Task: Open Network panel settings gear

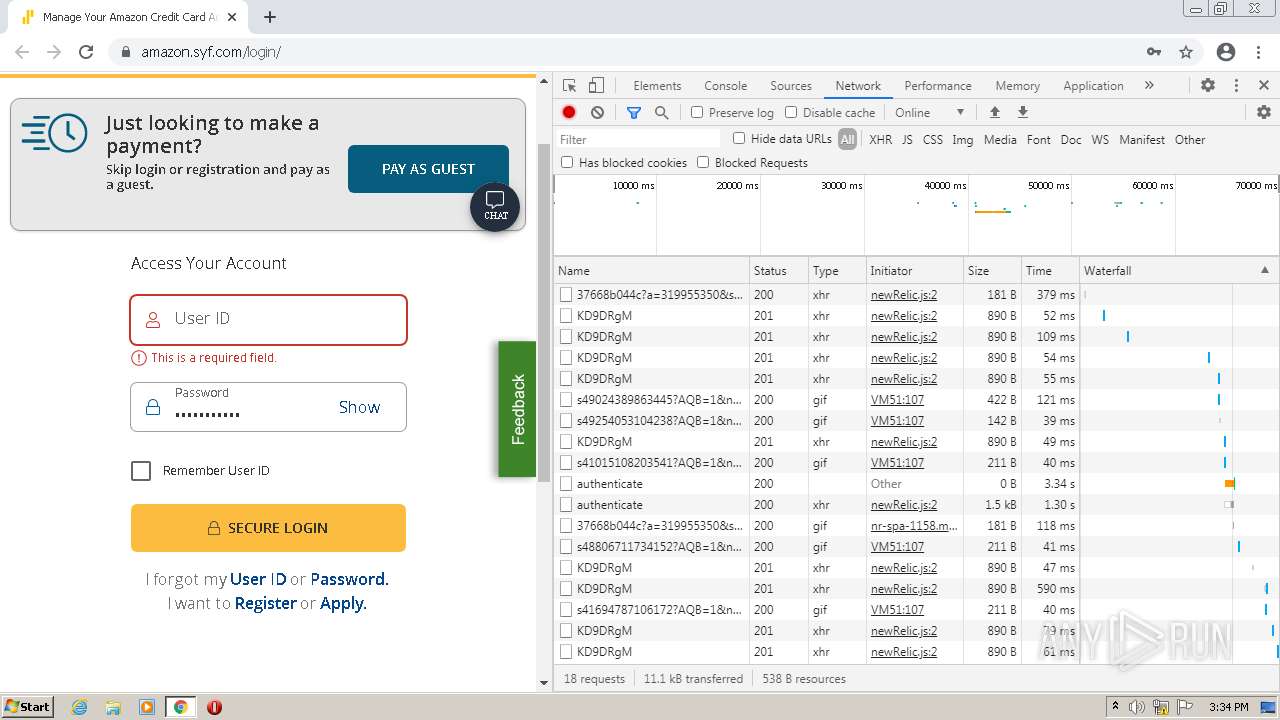Action: (x=1264, y=113)
